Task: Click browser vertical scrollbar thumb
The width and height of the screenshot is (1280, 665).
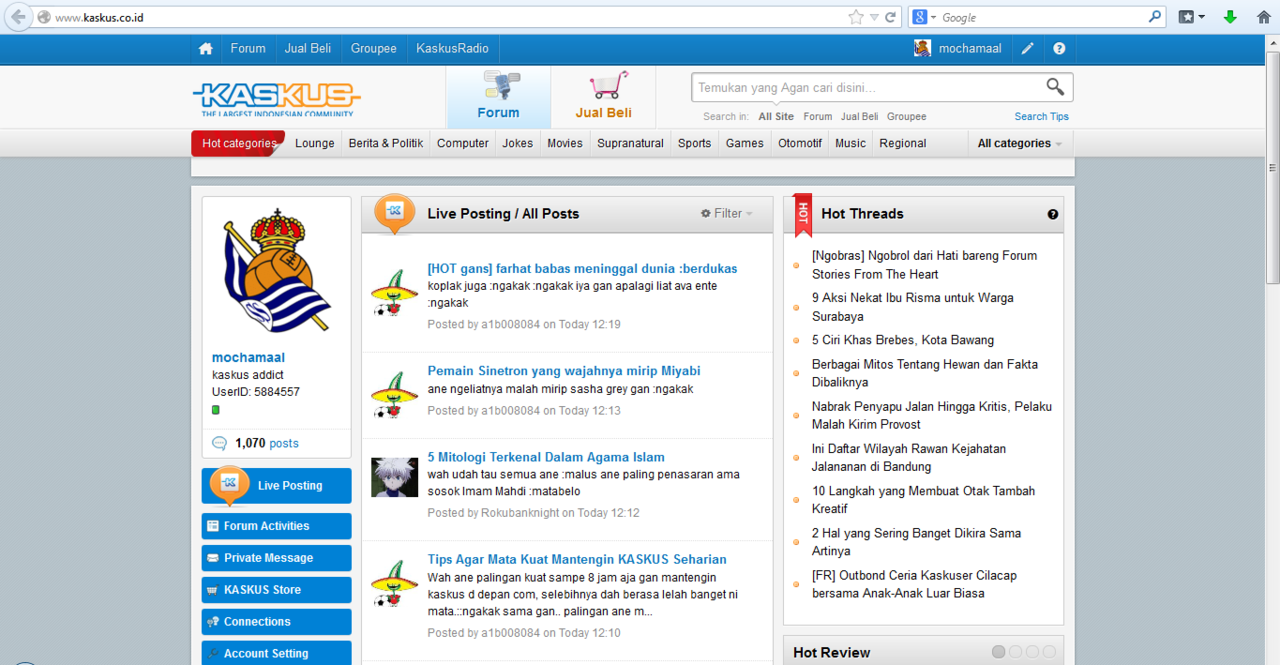Action: [1272, 168]
